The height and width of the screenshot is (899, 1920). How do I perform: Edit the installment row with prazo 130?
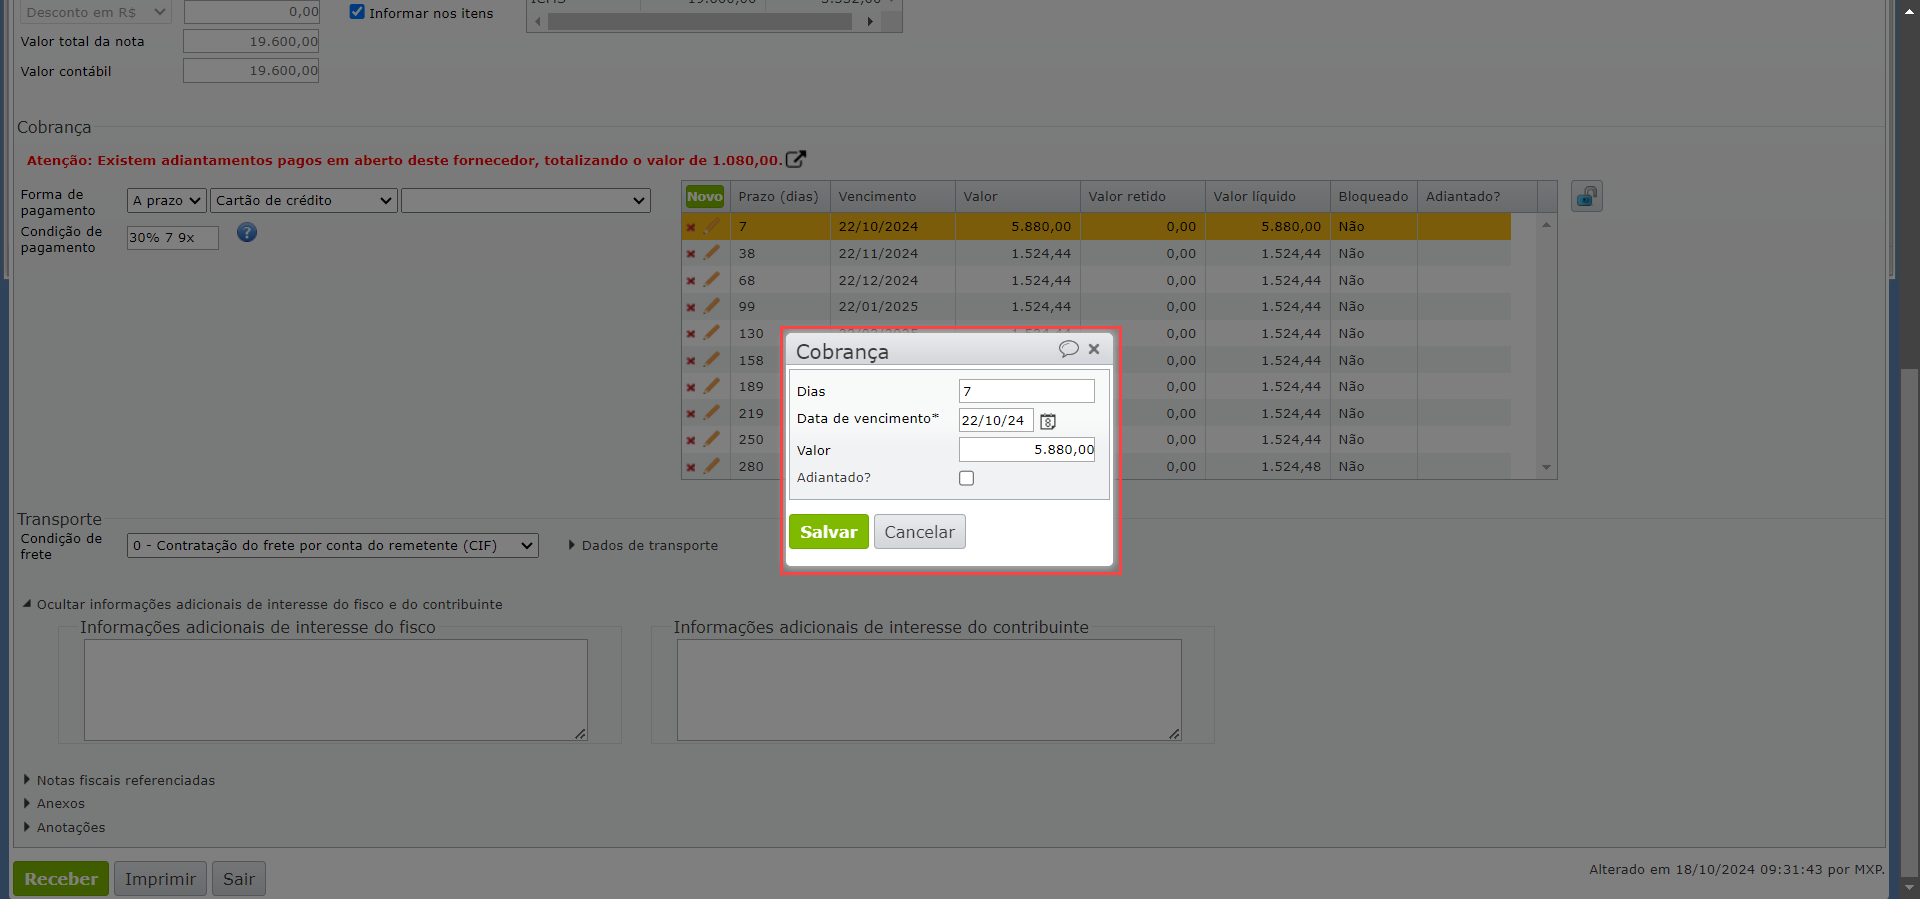coord(712,333)
